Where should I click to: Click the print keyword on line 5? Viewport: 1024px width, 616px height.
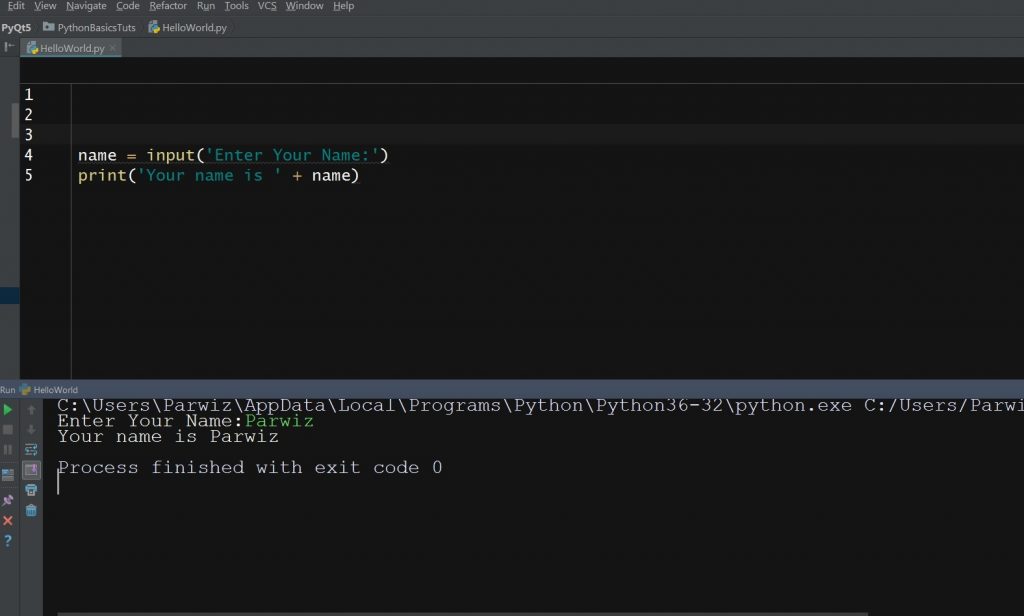point(102,176)
